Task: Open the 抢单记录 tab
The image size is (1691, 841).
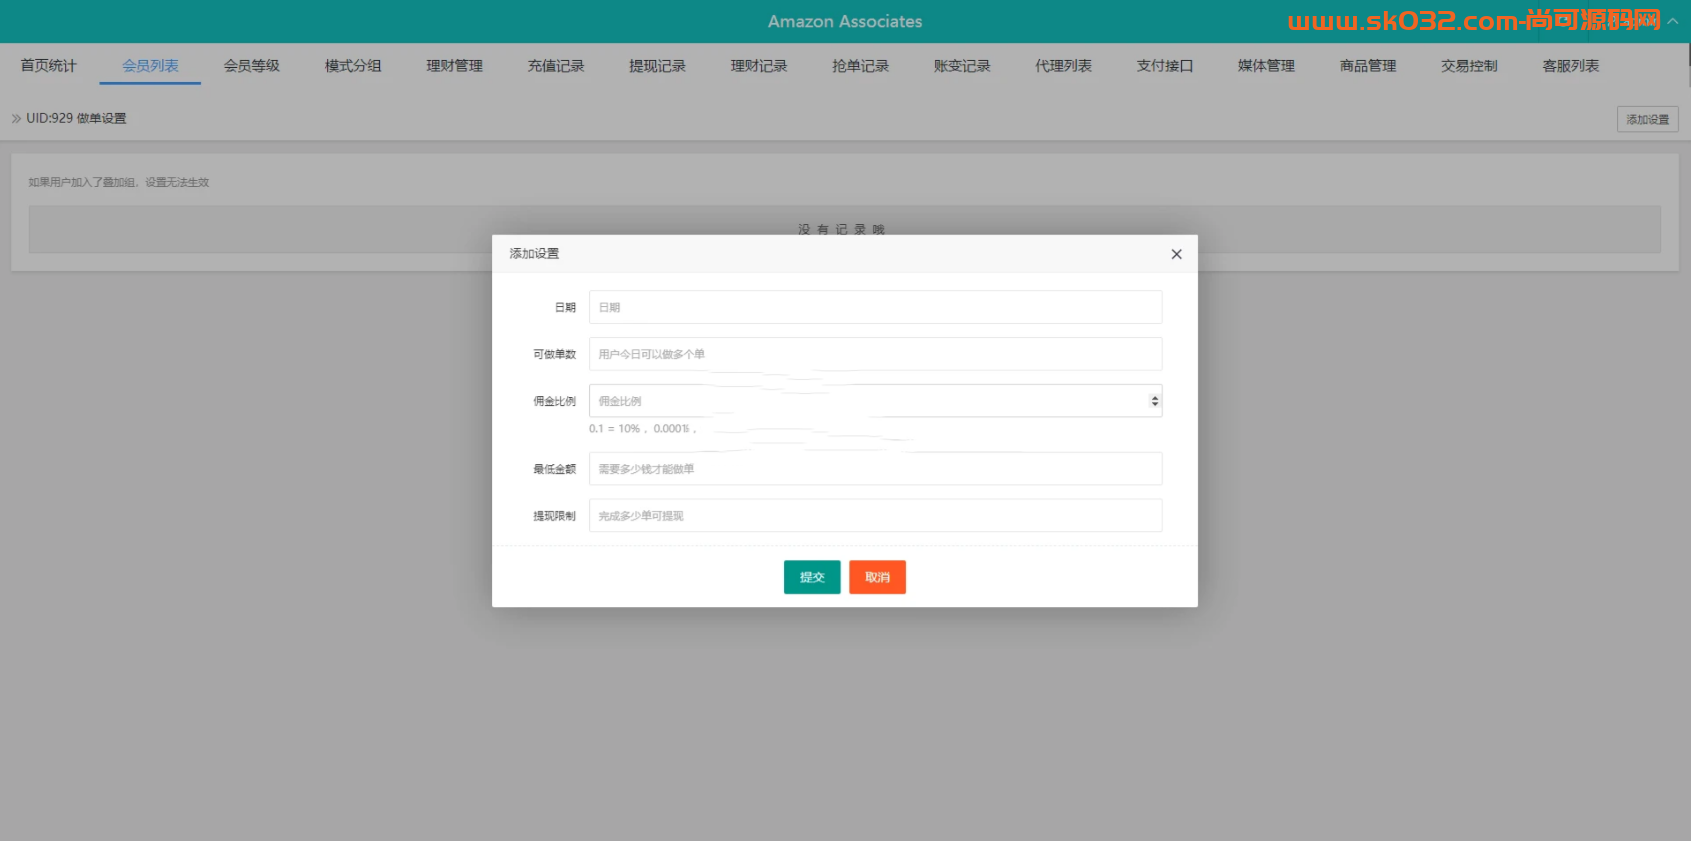Action: (x=861, y=66)
